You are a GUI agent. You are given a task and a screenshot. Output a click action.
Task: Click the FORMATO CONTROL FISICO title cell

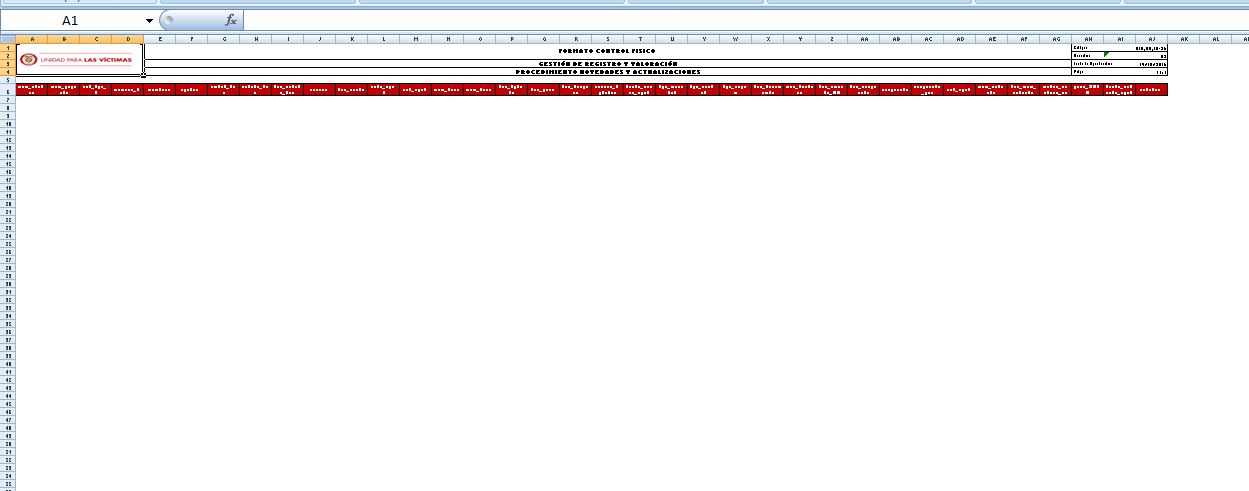[607, 51]
